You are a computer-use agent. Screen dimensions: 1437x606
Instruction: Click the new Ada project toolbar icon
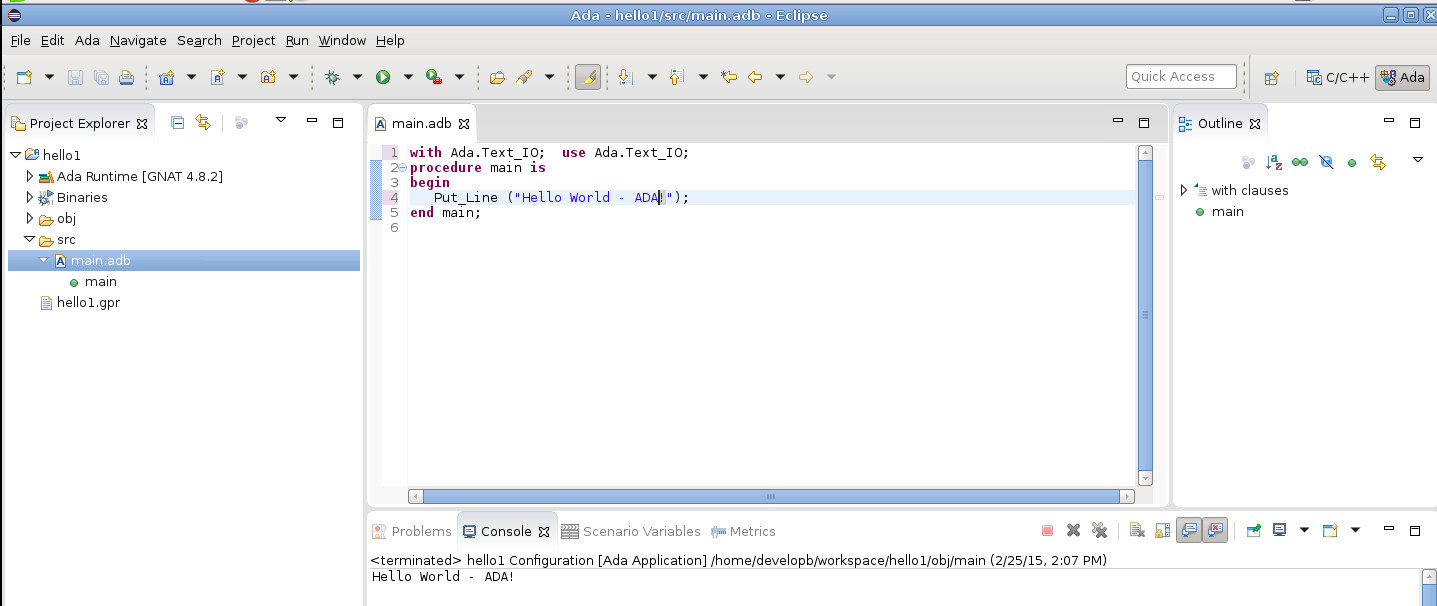[x=166, y=77]
